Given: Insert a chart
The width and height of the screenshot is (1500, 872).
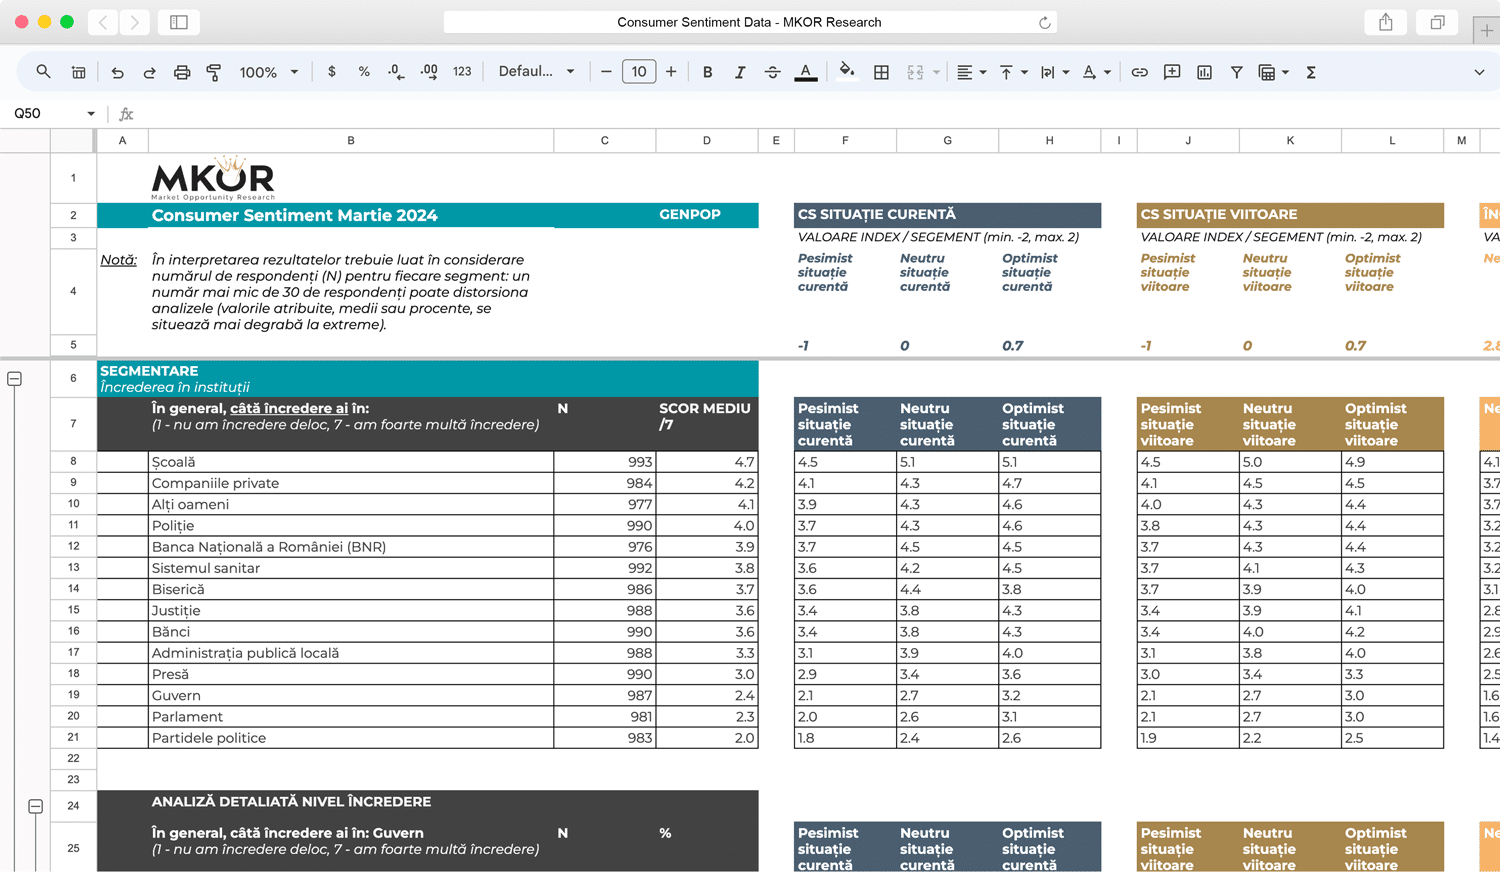Looking at the screenshot, I should pos(1204,72).
